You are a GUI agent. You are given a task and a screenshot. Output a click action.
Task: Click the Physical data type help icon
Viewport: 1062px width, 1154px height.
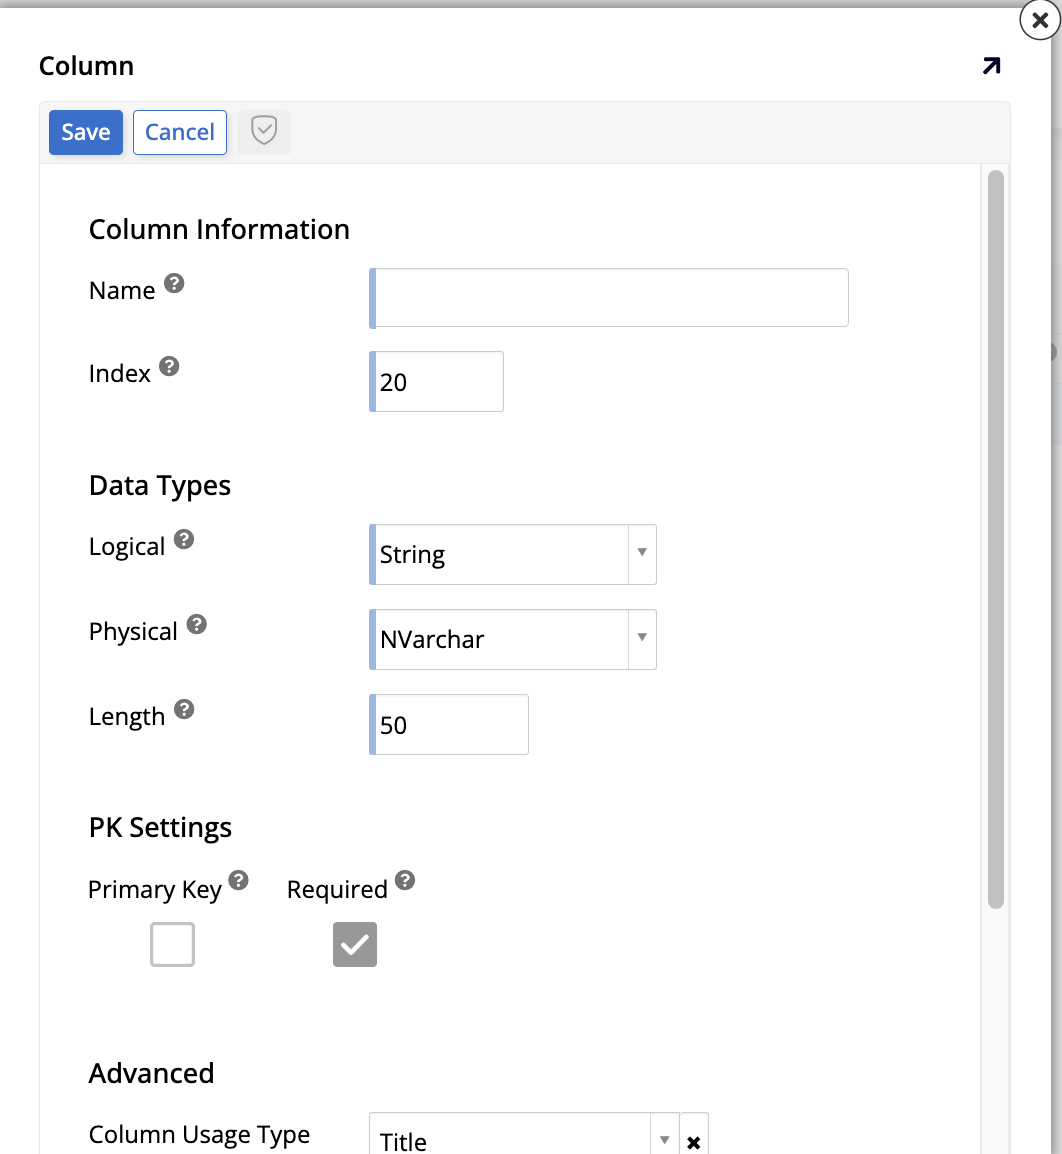pos(197,625)
